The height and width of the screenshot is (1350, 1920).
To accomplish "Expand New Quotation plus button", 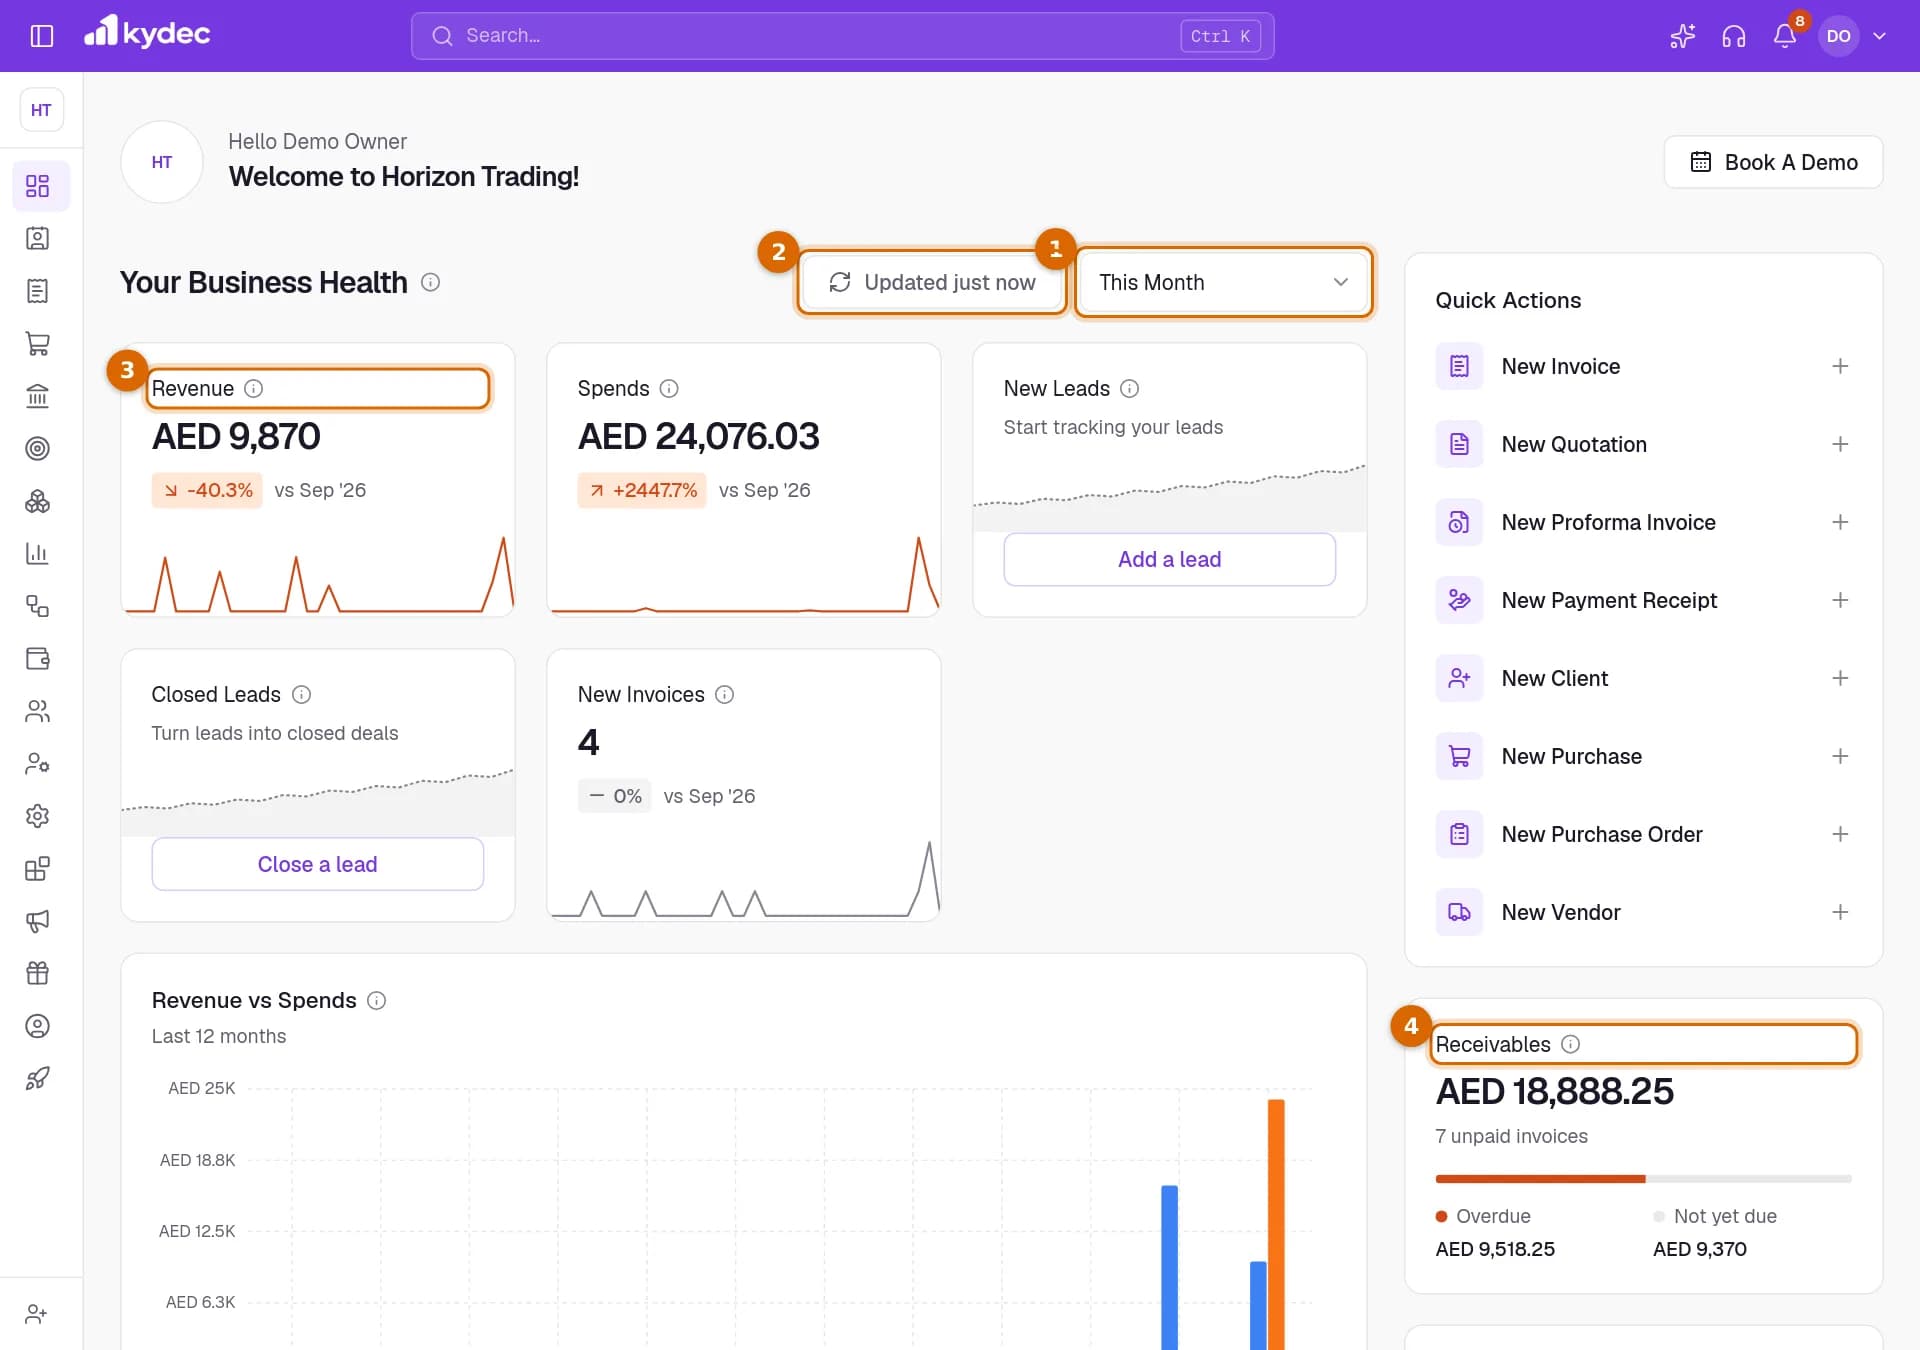I will pos(1839,444).
